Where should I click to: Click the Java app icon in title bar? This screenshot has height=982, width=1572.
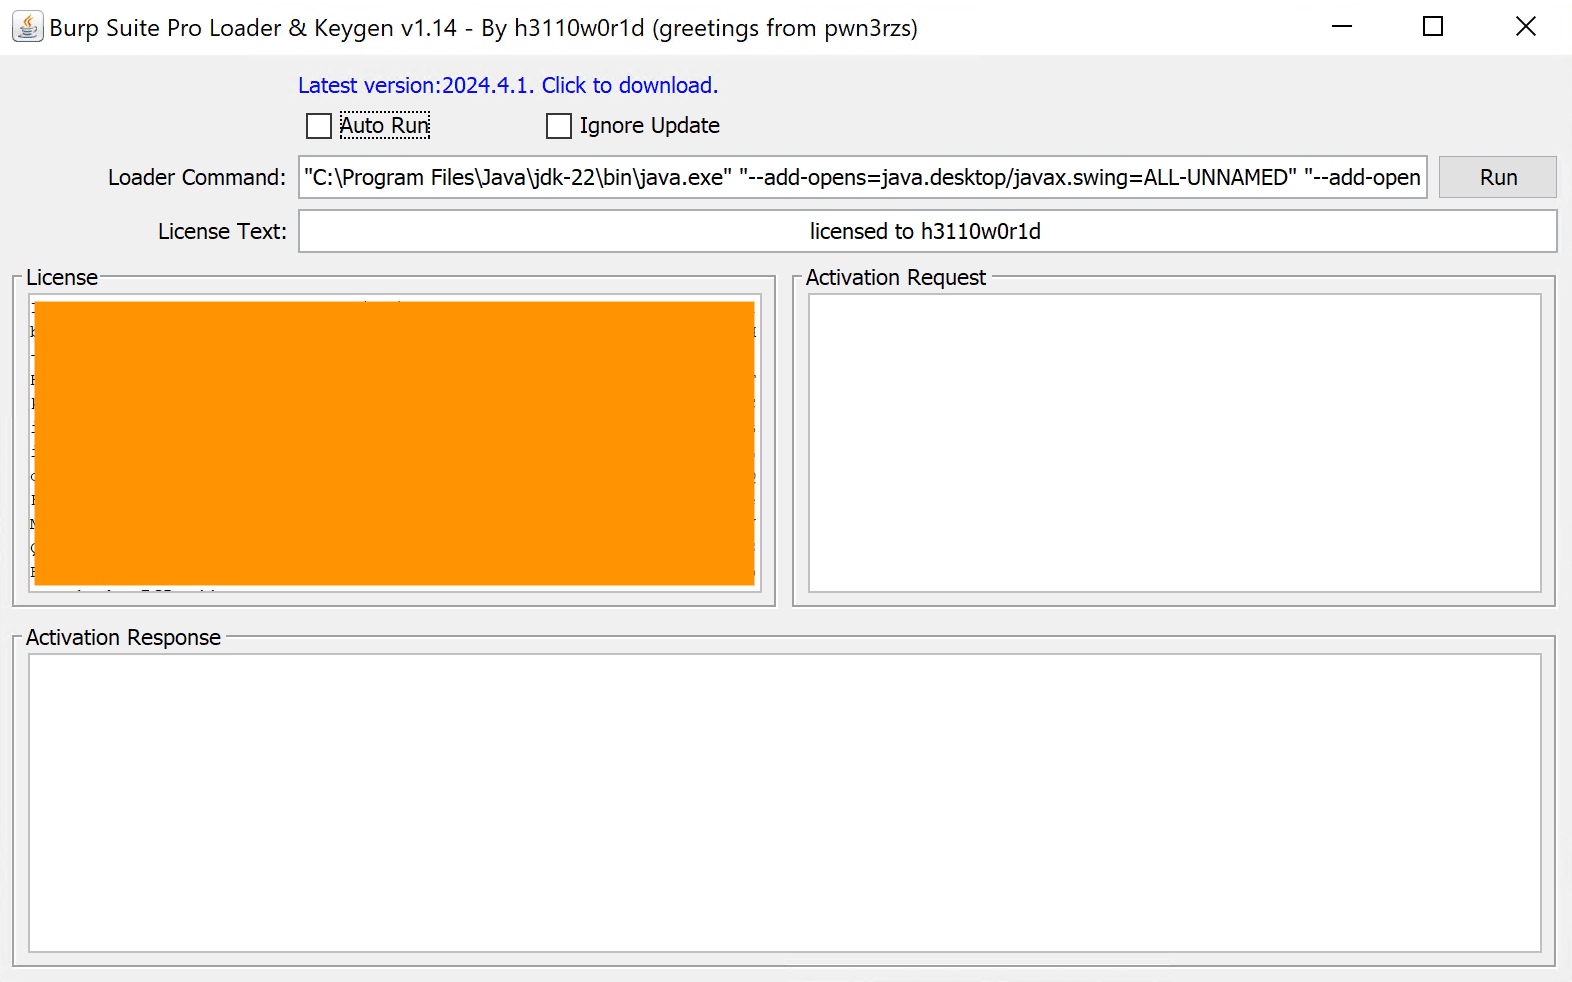pyautogui.click(x=28, y=27)
